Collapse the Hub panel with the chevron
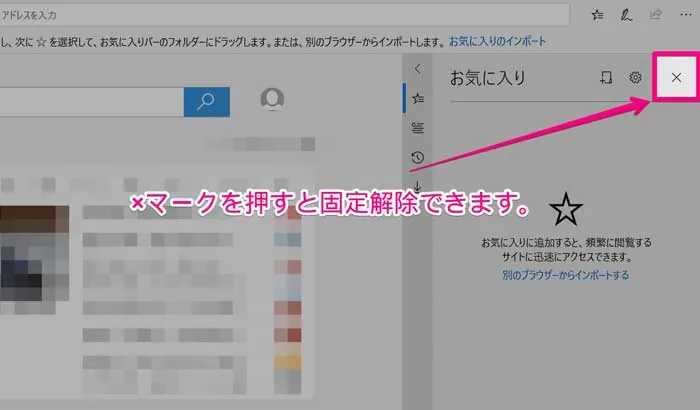 [417, 69]
